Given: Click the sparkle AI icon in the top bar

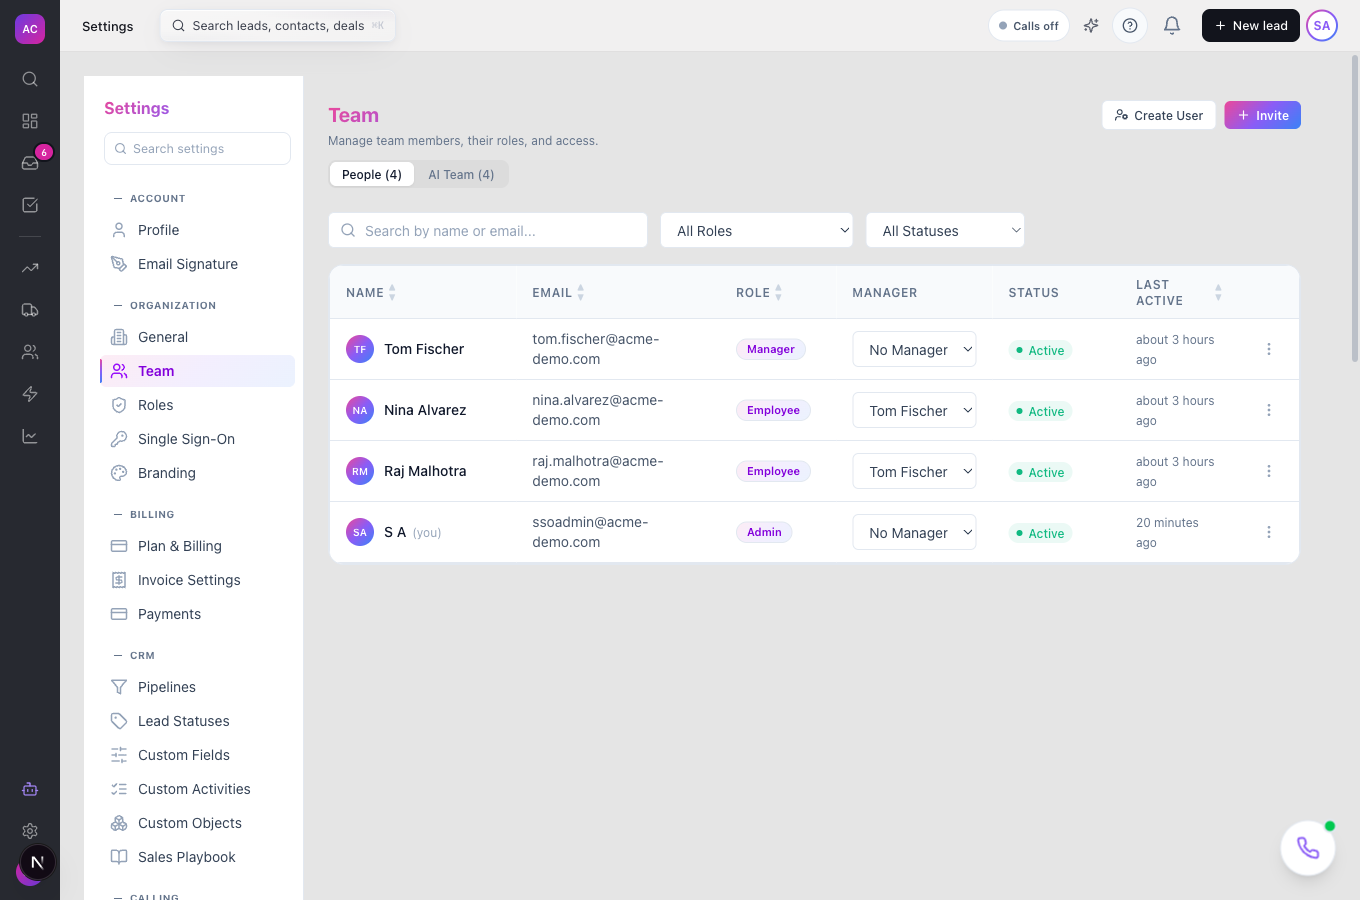Looking at the screenshot, I should point(1091,26).
